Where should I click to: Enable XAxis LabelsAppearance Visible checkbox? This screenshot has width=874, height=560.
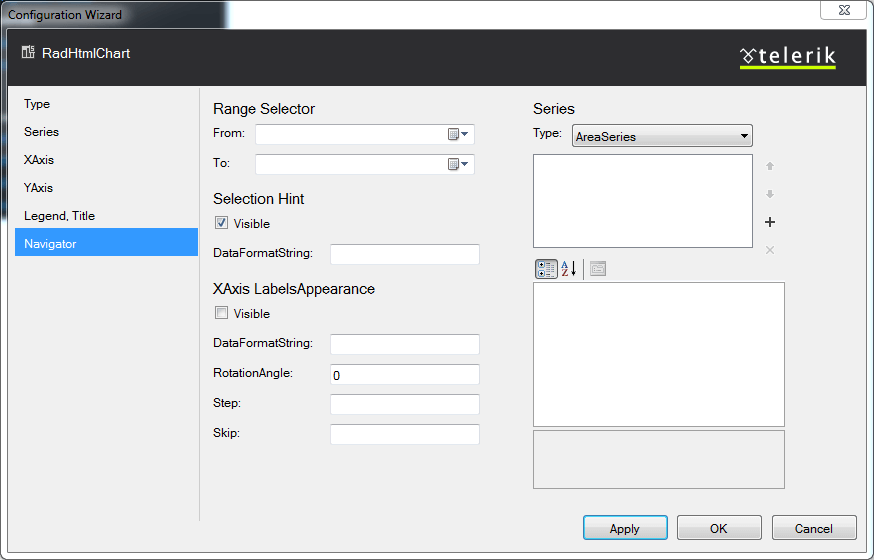tap(221, 313)
